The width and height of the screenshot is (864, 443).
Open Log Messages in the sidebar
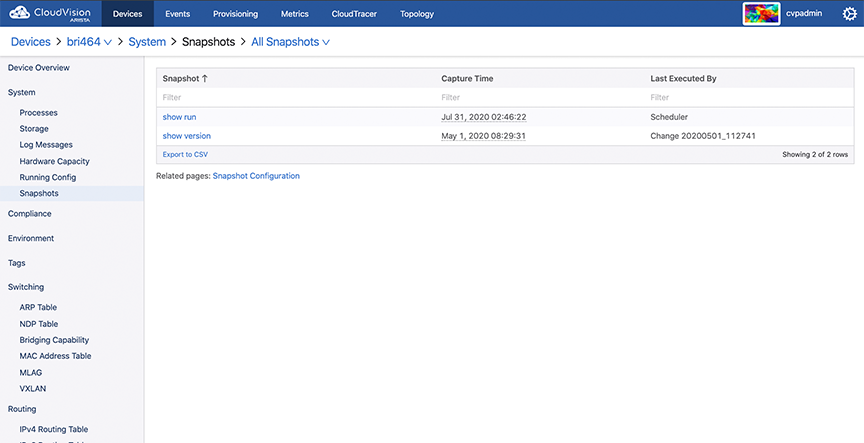tap(46, 144)
